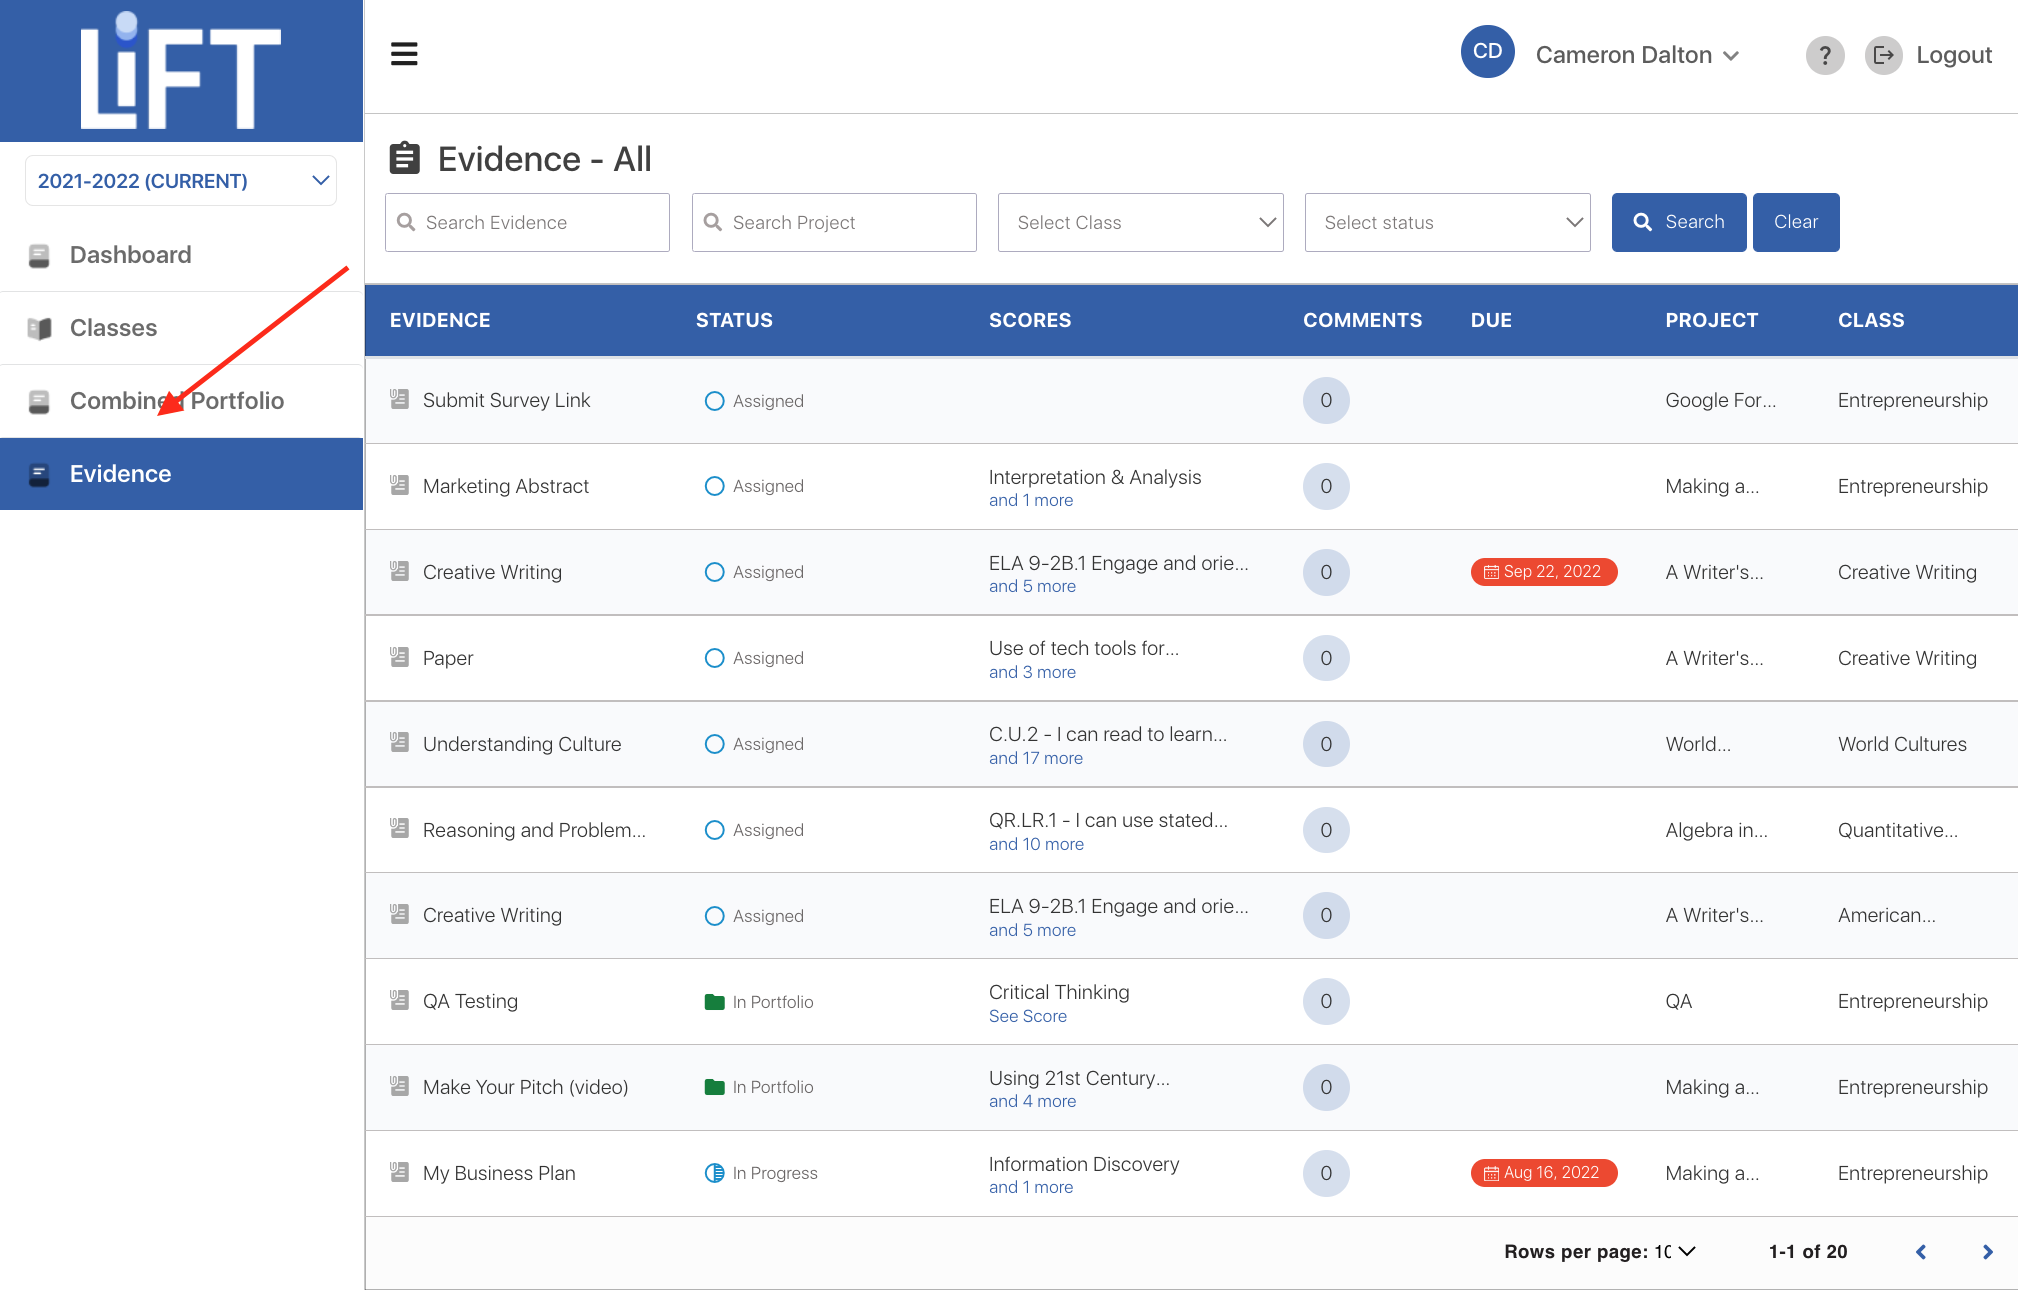Click the Sep 22, 2022 due date badge
The height and width of the screenshot is (1290, 2018).
[1543, 572]
